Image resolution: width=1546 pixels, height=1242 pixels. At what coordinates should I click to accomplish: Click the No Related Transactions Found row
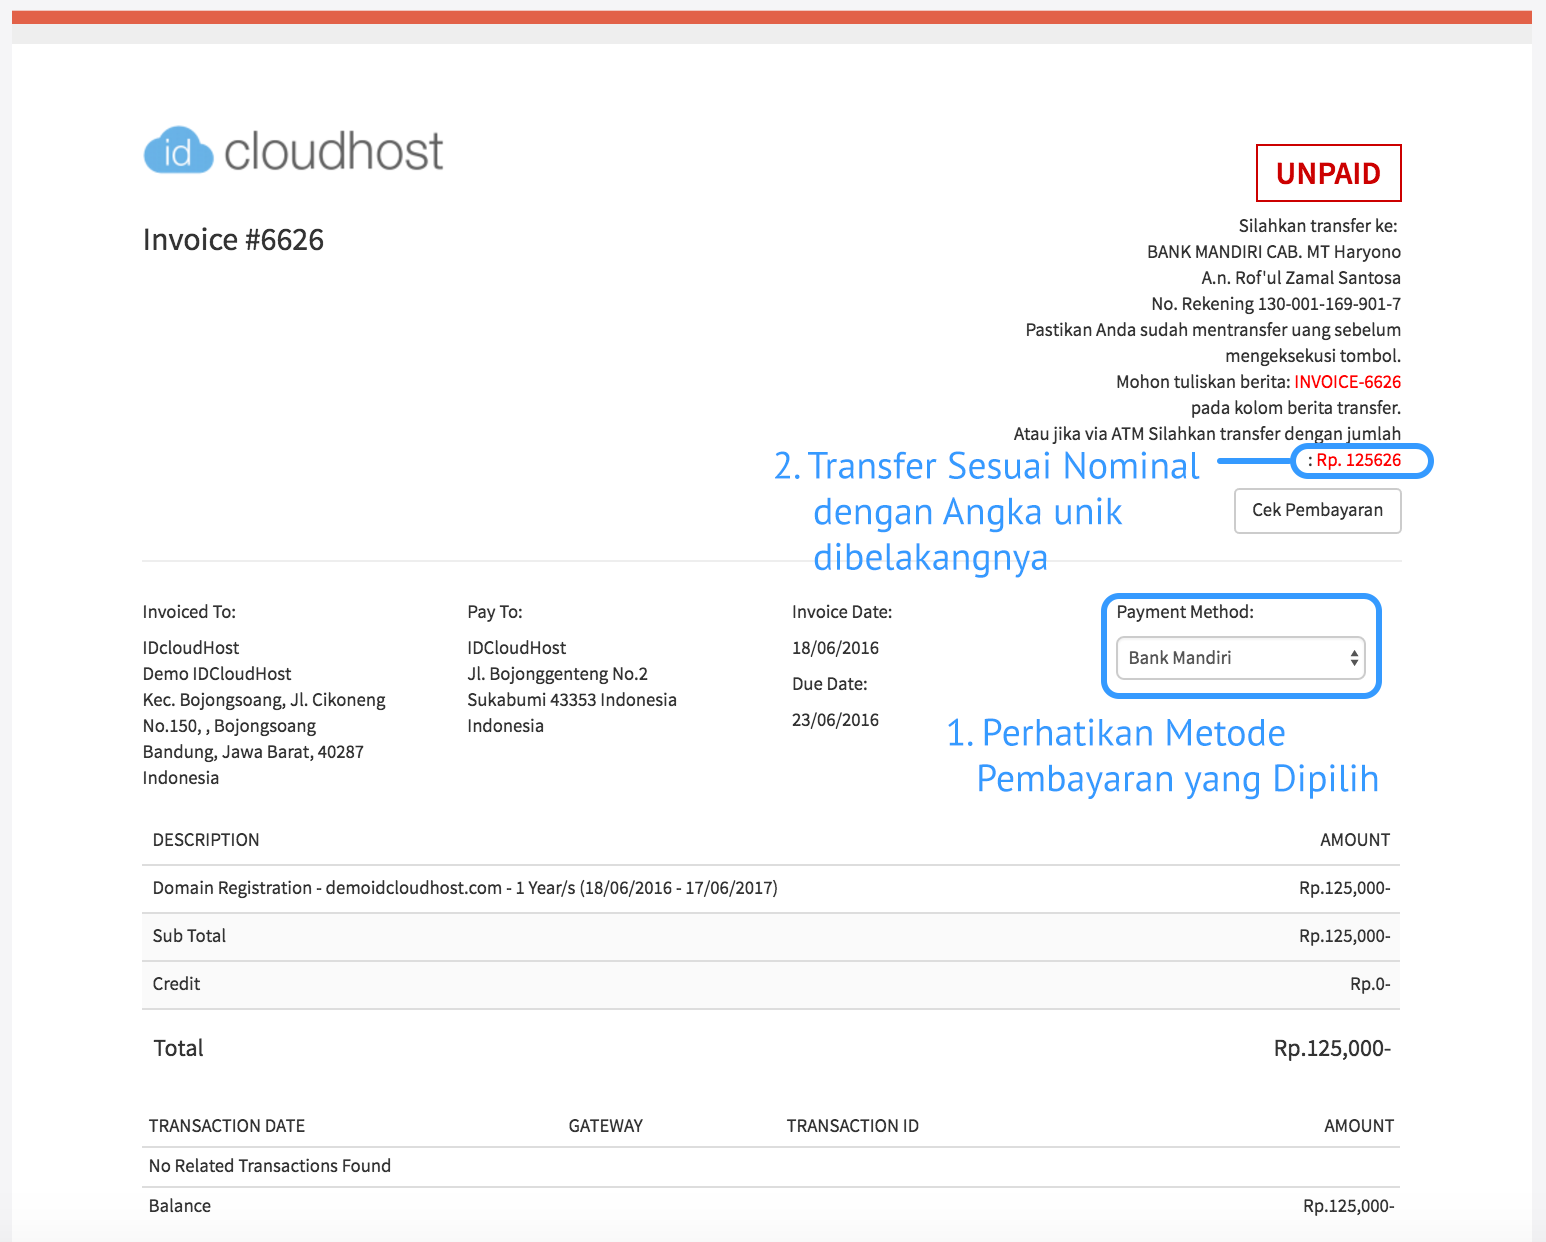(x=269, y=1165)
